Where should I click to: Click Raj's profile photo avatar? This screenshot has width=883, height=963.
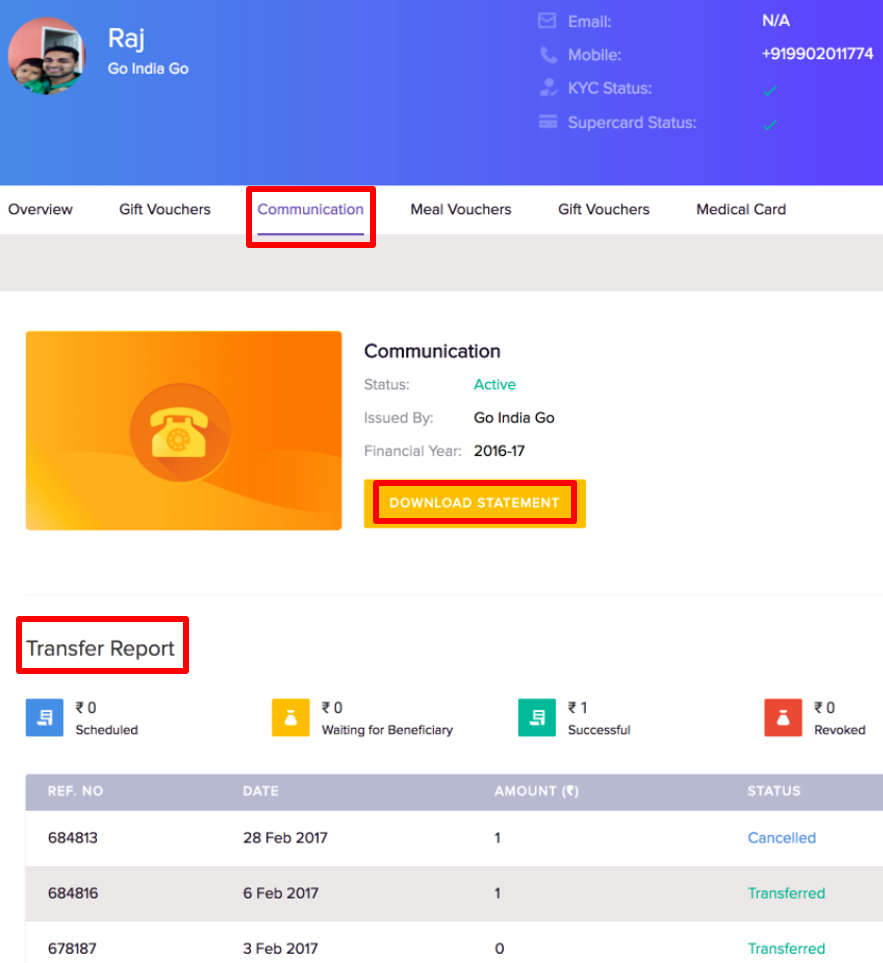[x=46, y=56]
